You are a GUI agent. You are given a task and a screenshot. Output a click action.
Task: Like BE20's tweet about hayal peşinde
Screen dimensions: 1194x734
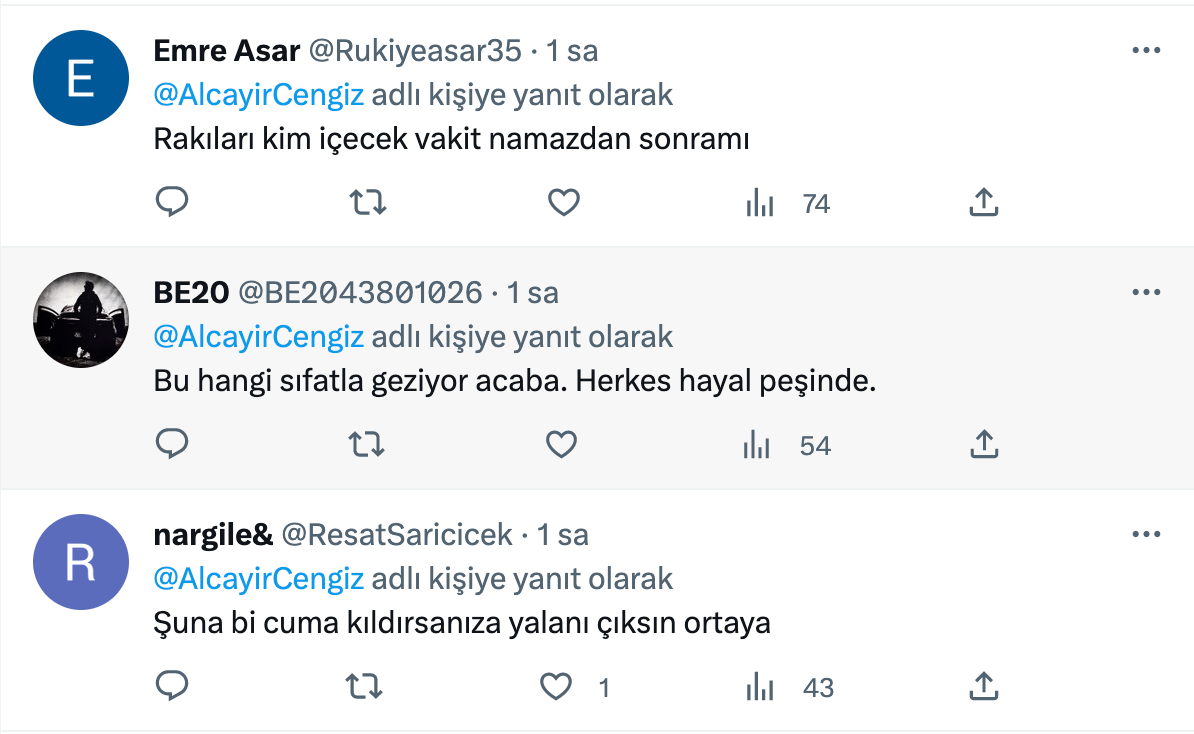click(x=562, y=444)
